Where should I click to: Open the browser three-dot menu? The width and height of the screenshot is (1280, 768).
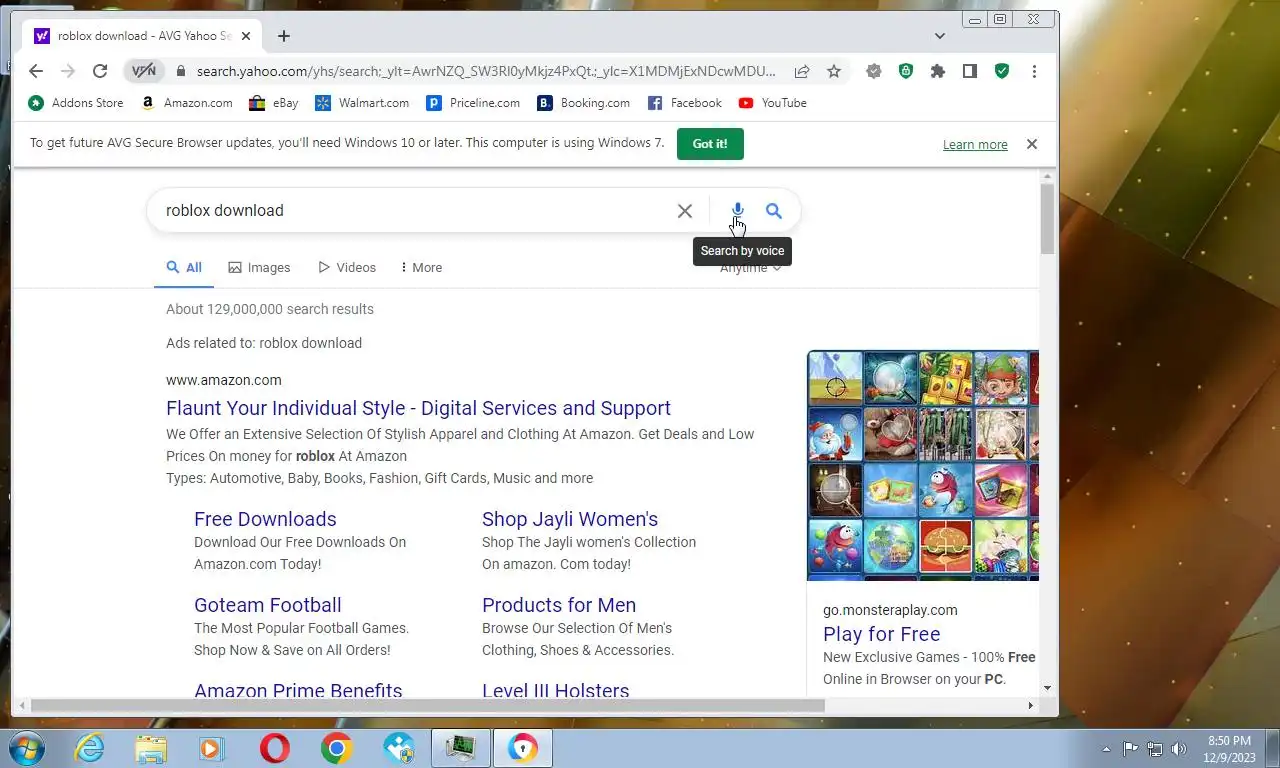point(1034,71)
